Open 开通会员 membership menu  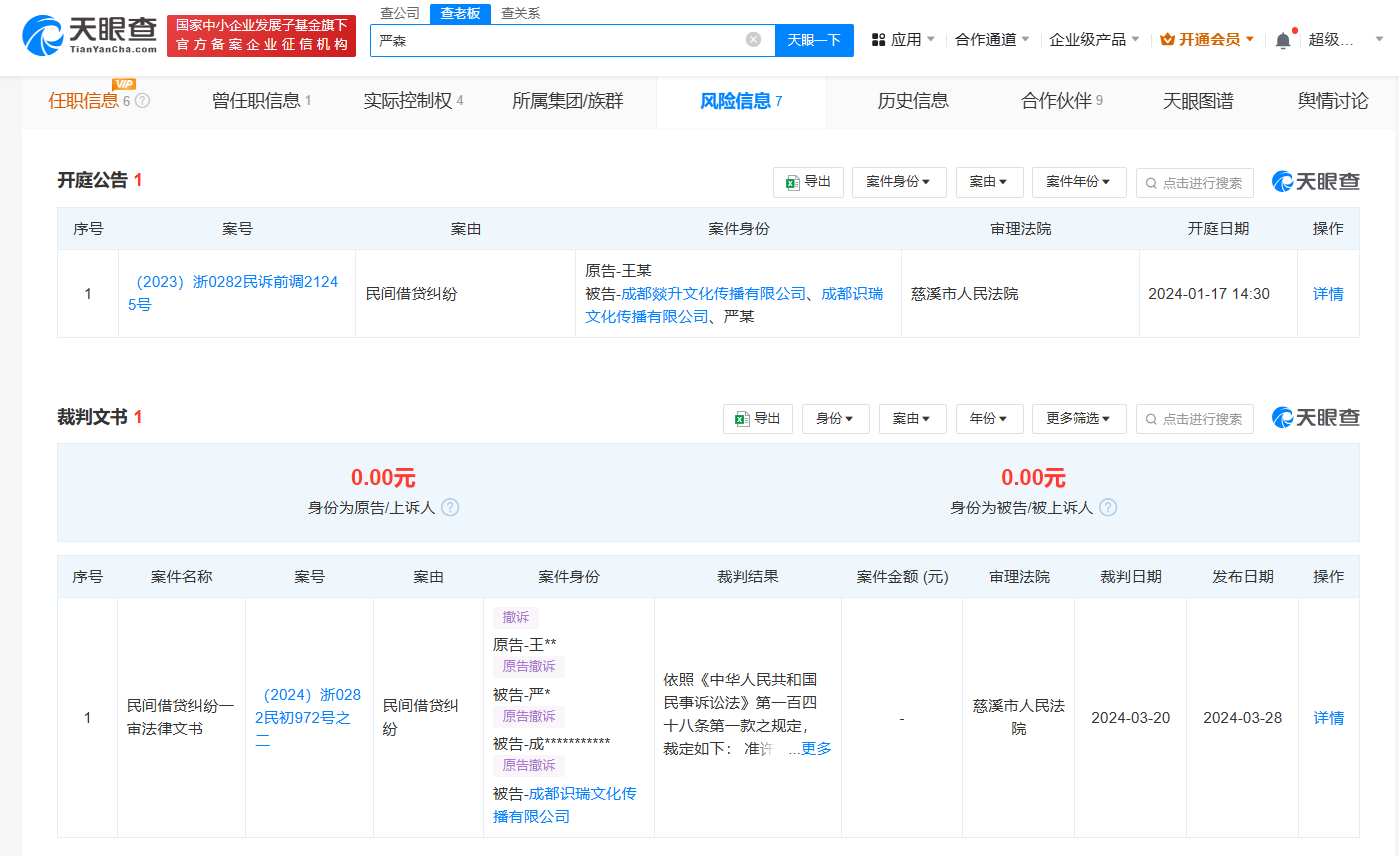point(1207,40)
